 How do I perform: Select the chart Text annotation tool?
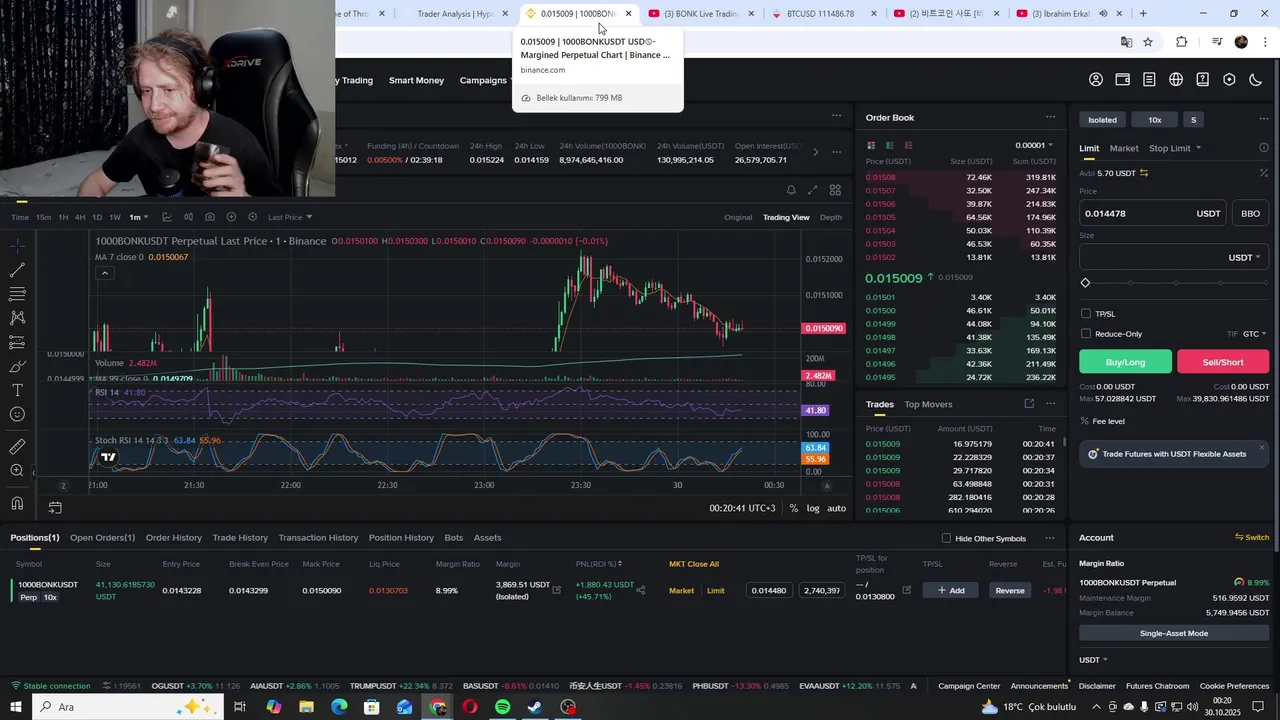click(17, 390)
